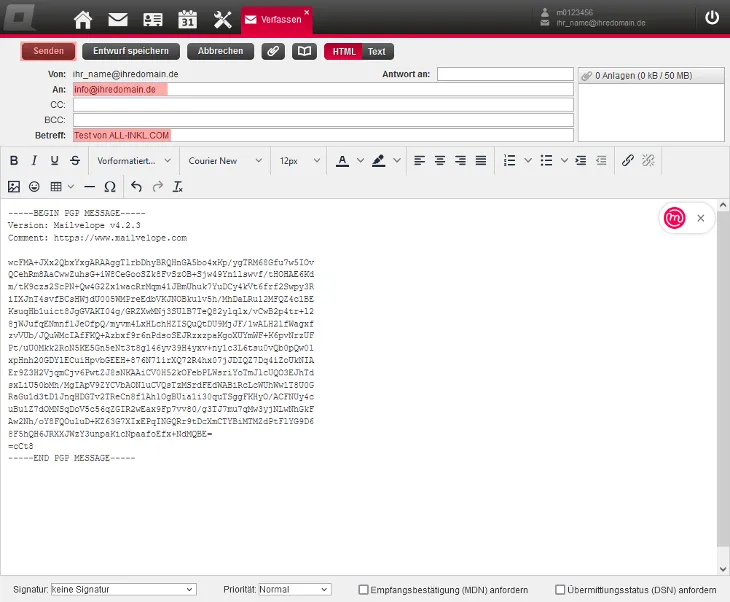Click the BCC field

323,120
